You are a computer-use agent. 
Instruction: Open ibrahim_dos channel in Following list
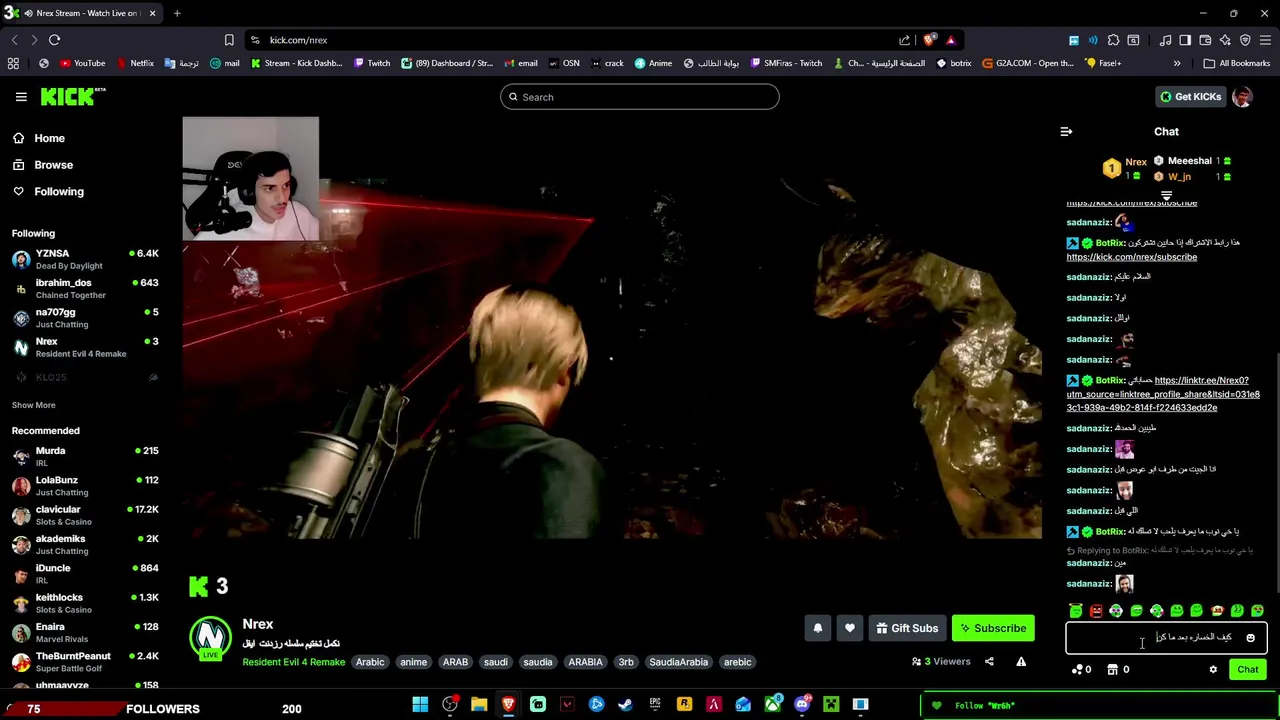[85, 288]
